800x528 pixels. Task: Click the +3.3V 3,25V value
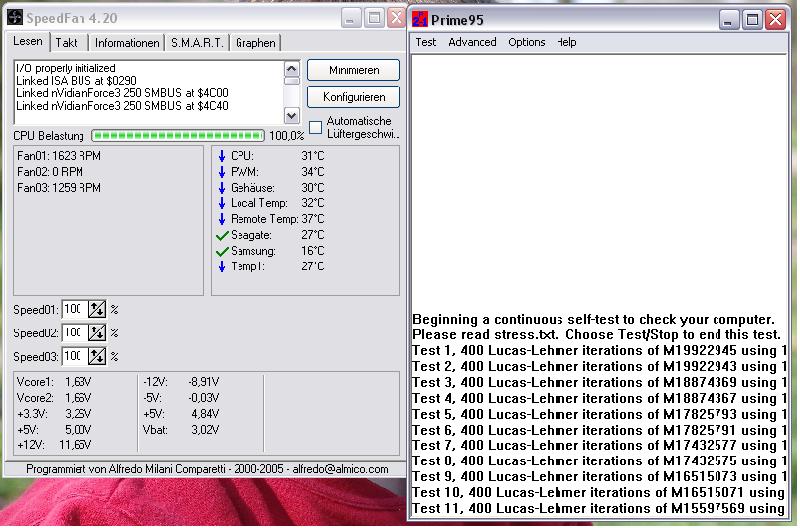coord(79,414)
